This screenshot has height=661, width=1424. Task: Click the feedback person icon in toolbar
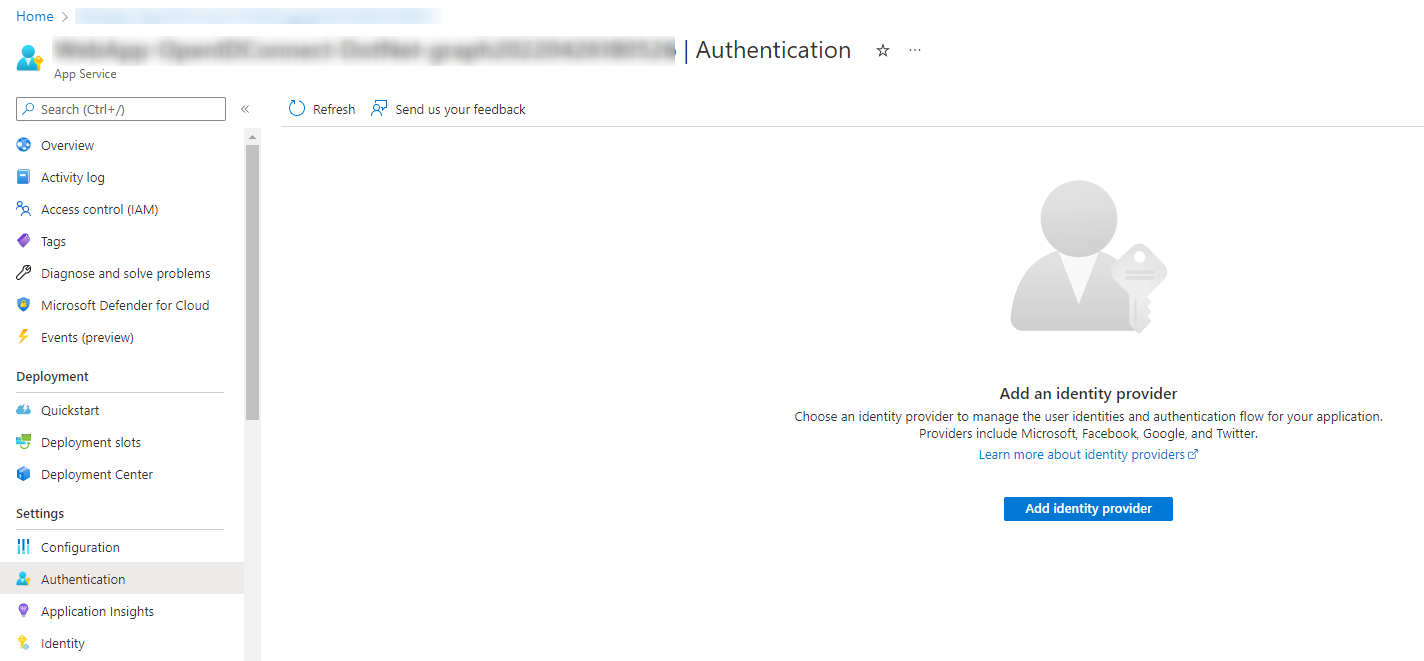point(379,108)
